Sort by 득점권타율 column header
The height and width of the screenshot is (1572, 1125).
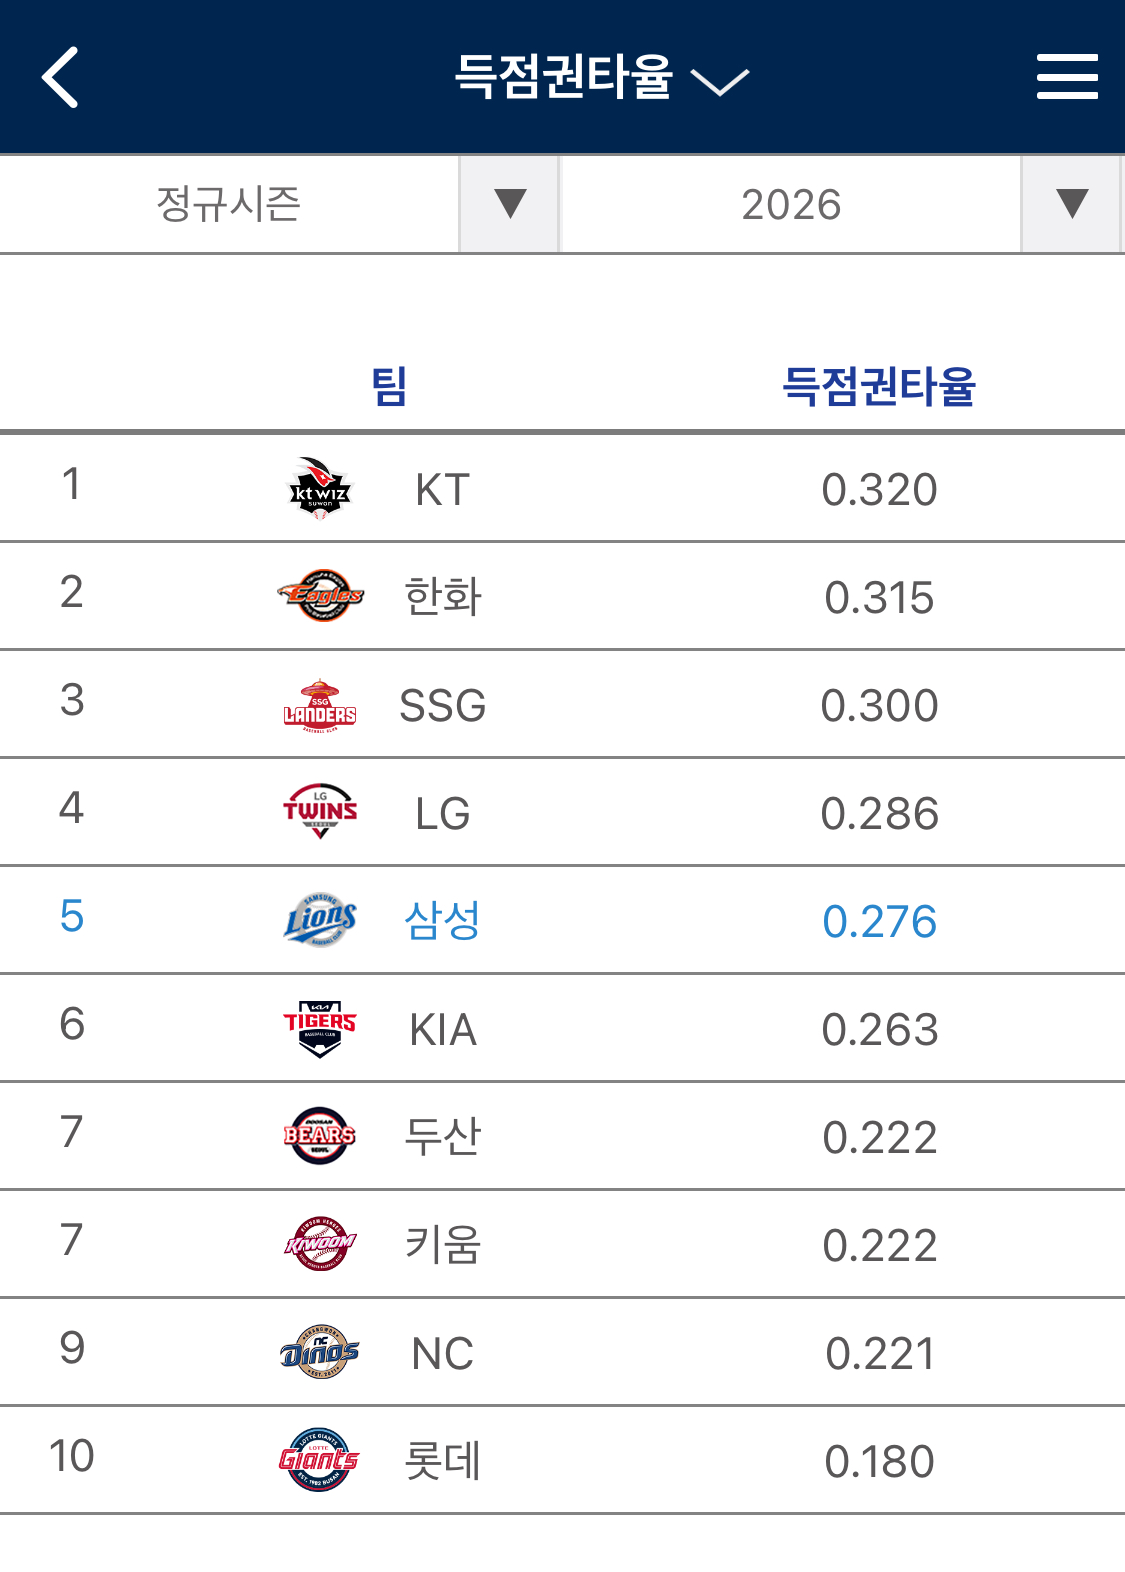878,386
